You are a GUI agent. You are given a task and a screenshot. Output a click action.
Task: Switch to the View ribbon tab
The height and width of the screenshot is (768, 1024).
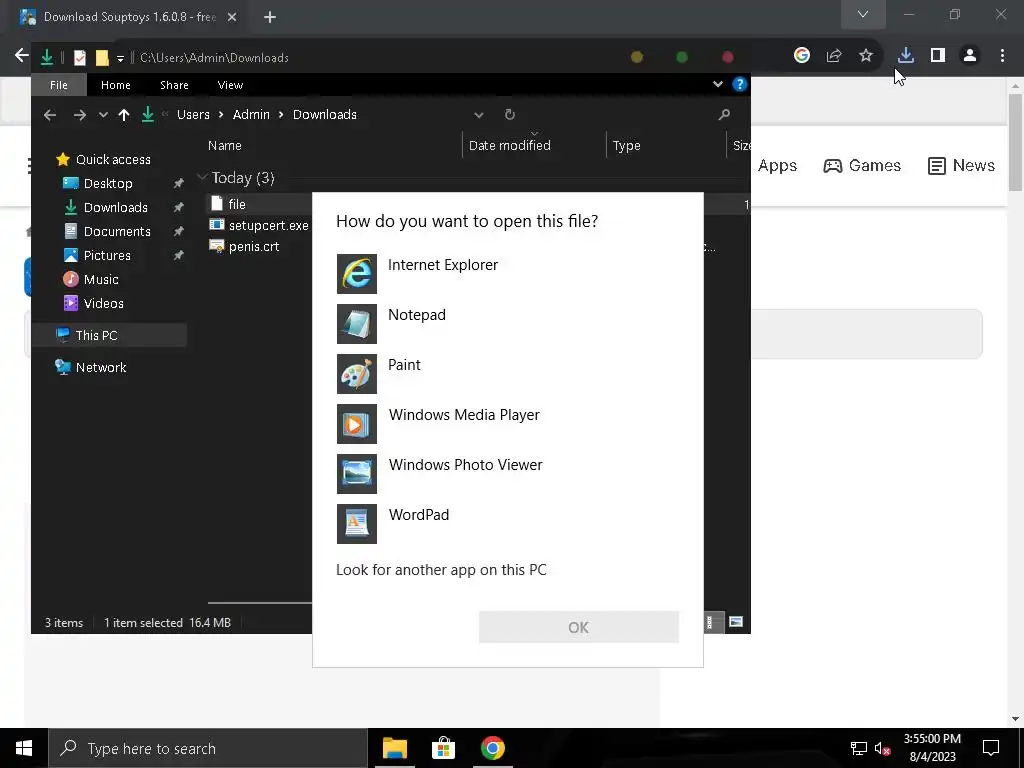click(230, 85)
